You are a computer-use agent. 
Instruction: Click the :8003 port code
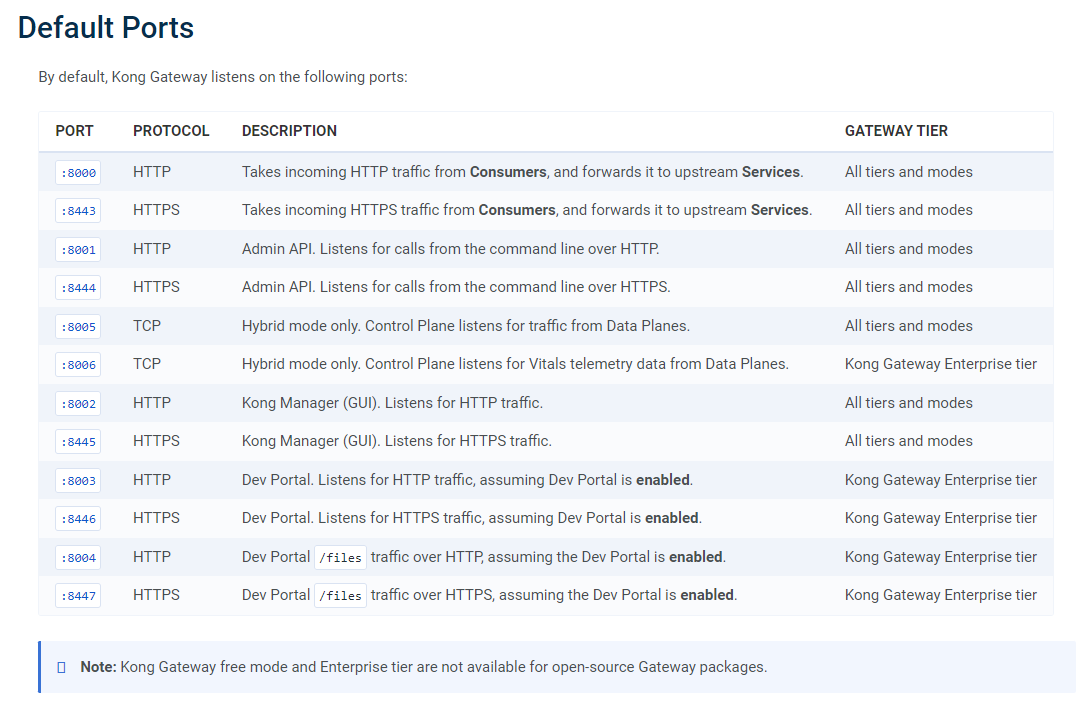78,481
